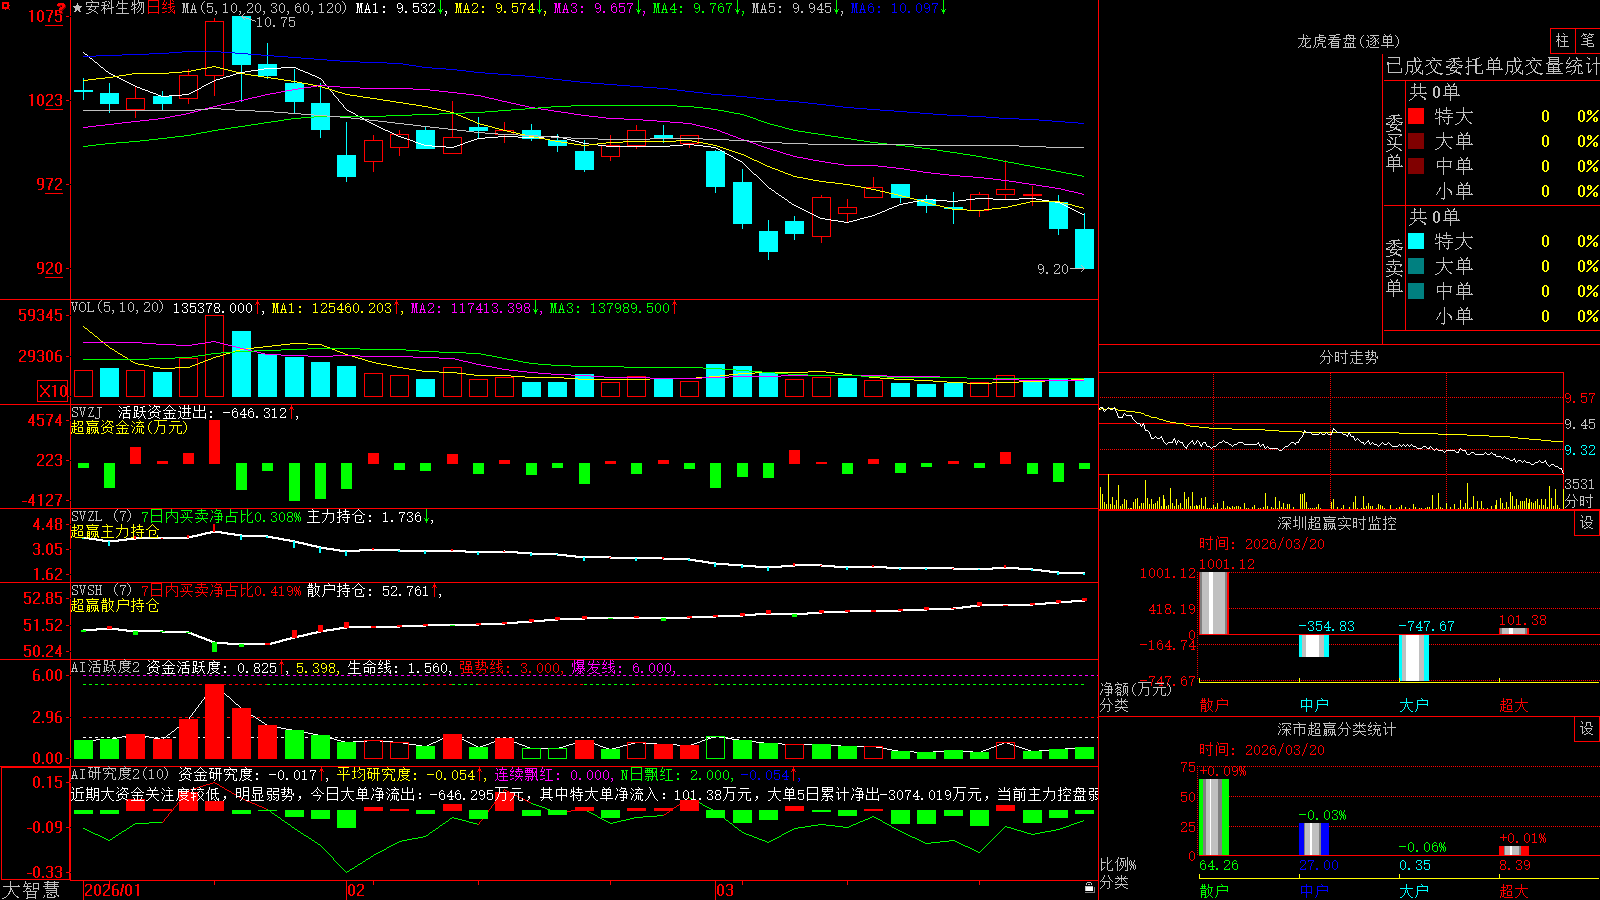
Task: Click the 10.75 high price annotation
Action: [x=275, y=22]
